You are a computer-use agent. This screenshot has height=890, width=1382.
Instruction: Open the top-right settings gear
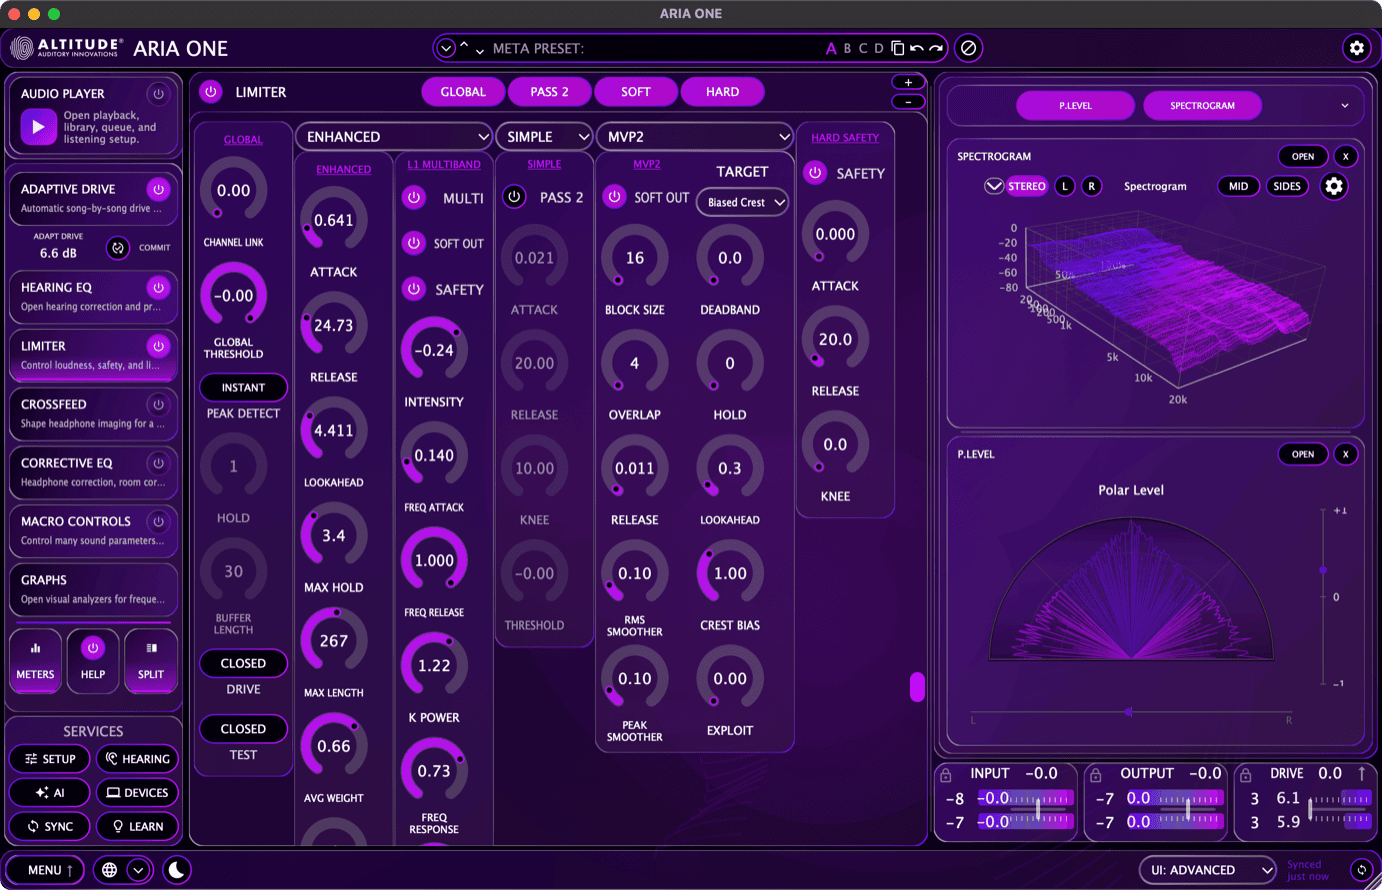click(1356, 48)
